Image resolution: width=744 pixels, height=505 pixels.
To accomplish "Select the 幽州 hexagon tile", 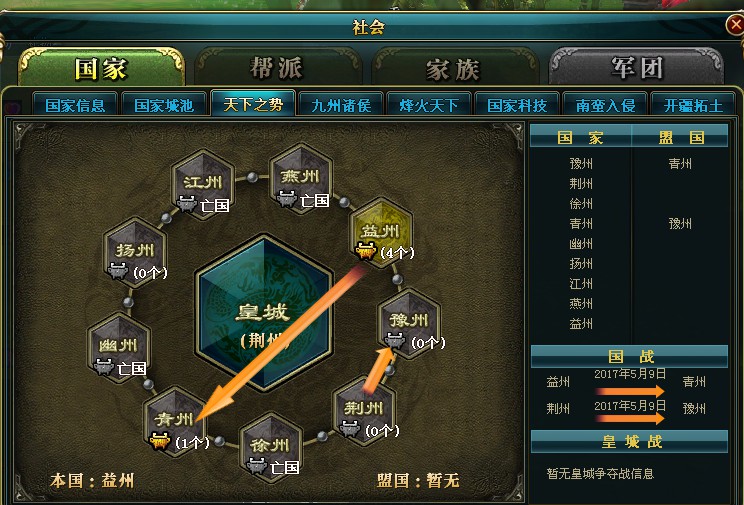I will pos(119,347).
